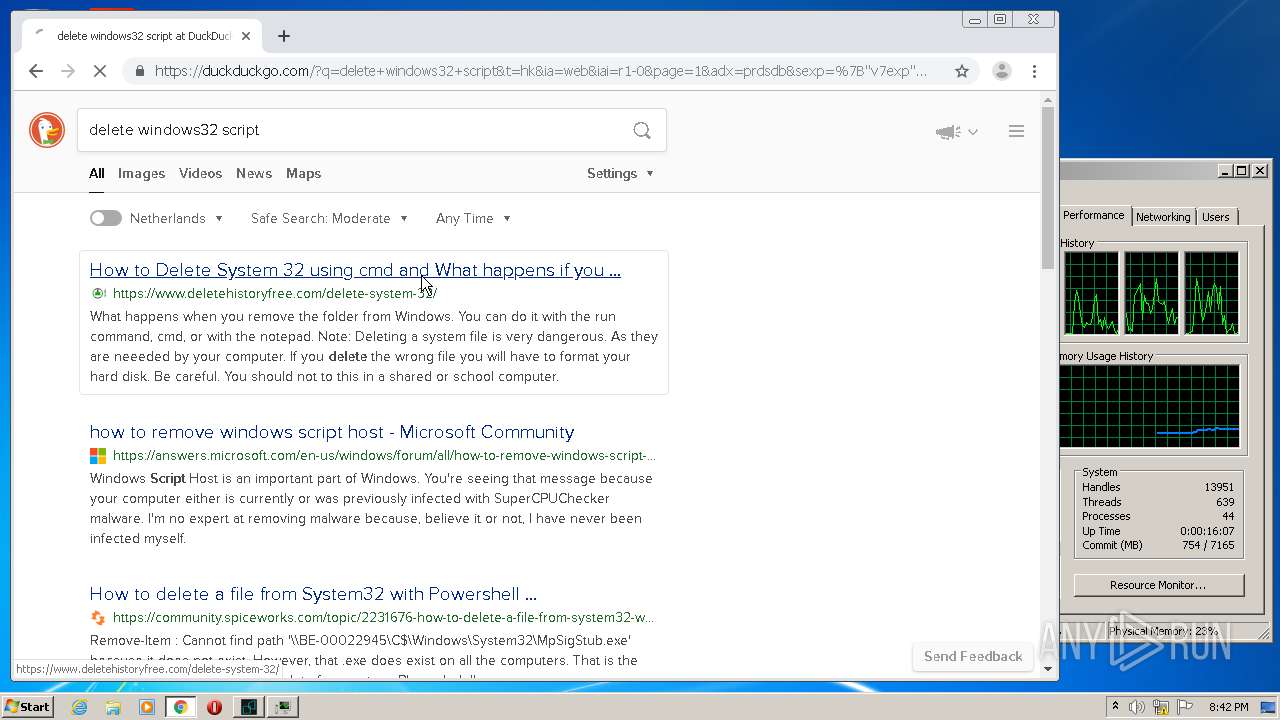Open the Performance tab in Task Manager
Screen dimensions: 1280x720
pyautogui.click(x=1093, y=215)
